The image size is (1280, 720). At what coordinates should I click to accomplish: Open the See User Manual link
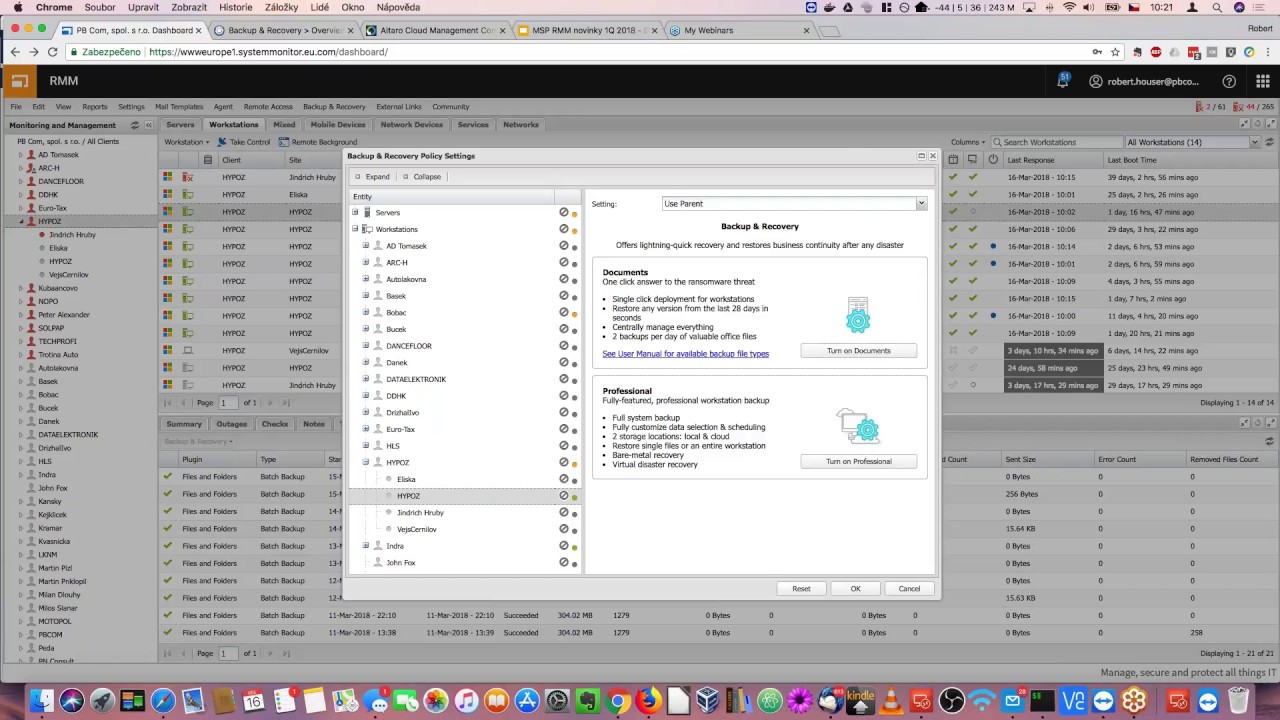[686, 354]
